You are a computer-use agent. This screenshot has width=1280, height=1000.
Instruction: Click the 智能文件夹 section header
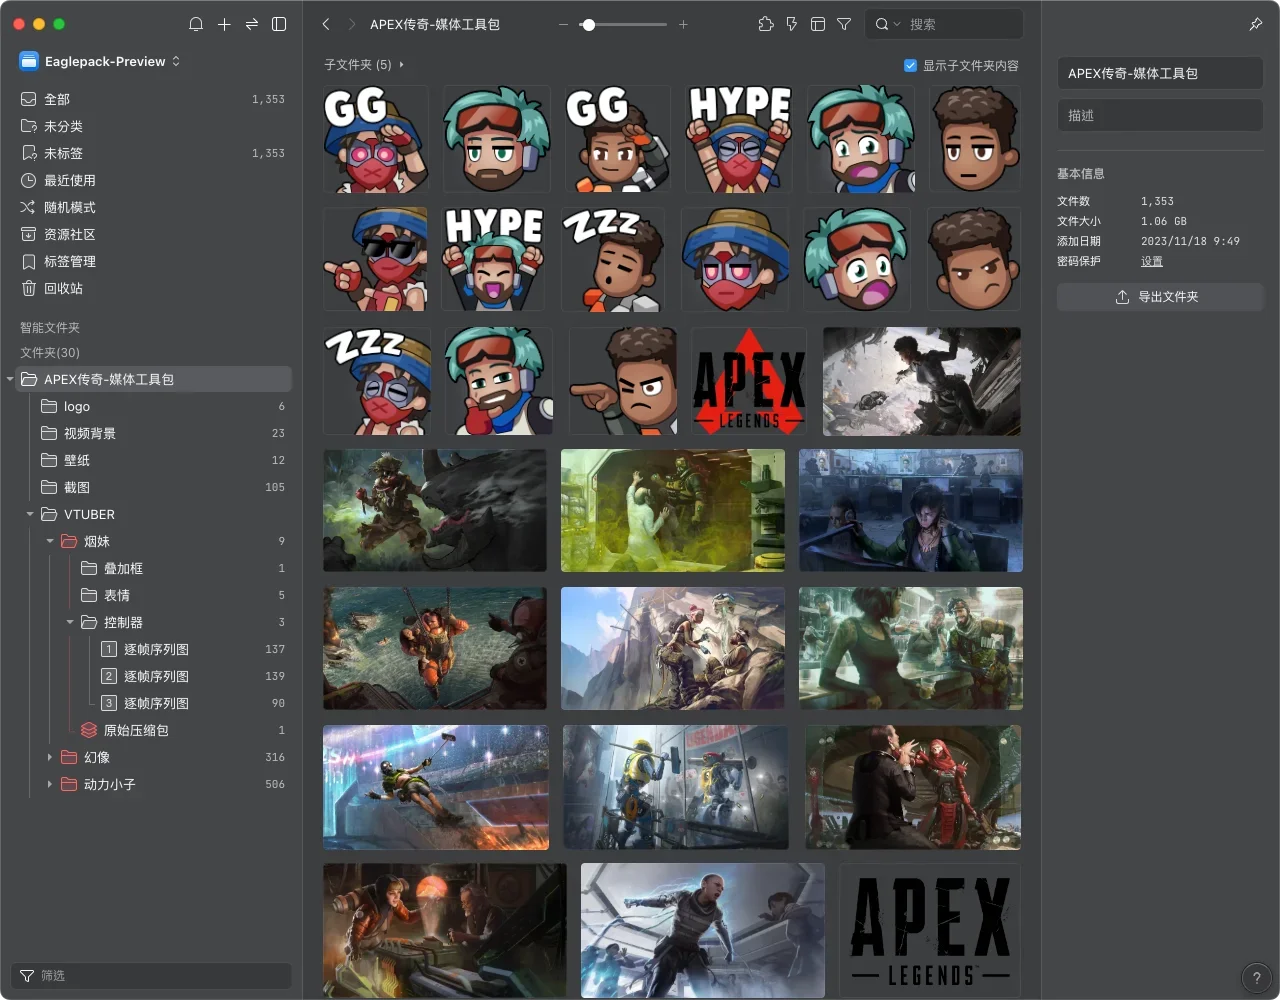(50, 328)
